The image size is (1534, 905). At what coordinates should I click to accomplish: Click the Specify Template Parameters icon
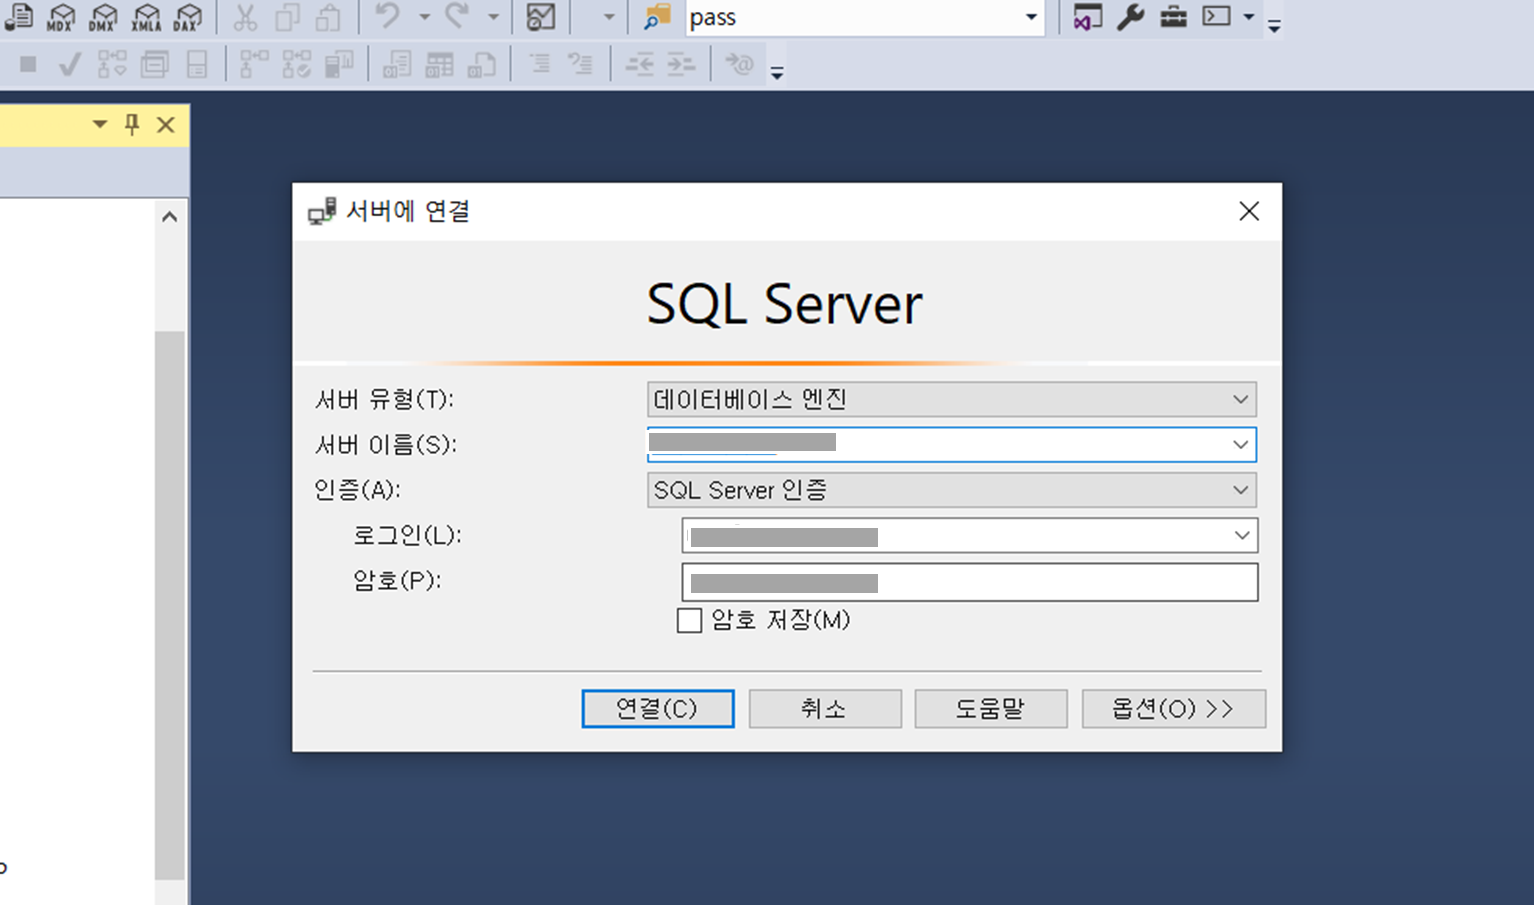pos(739,65)
